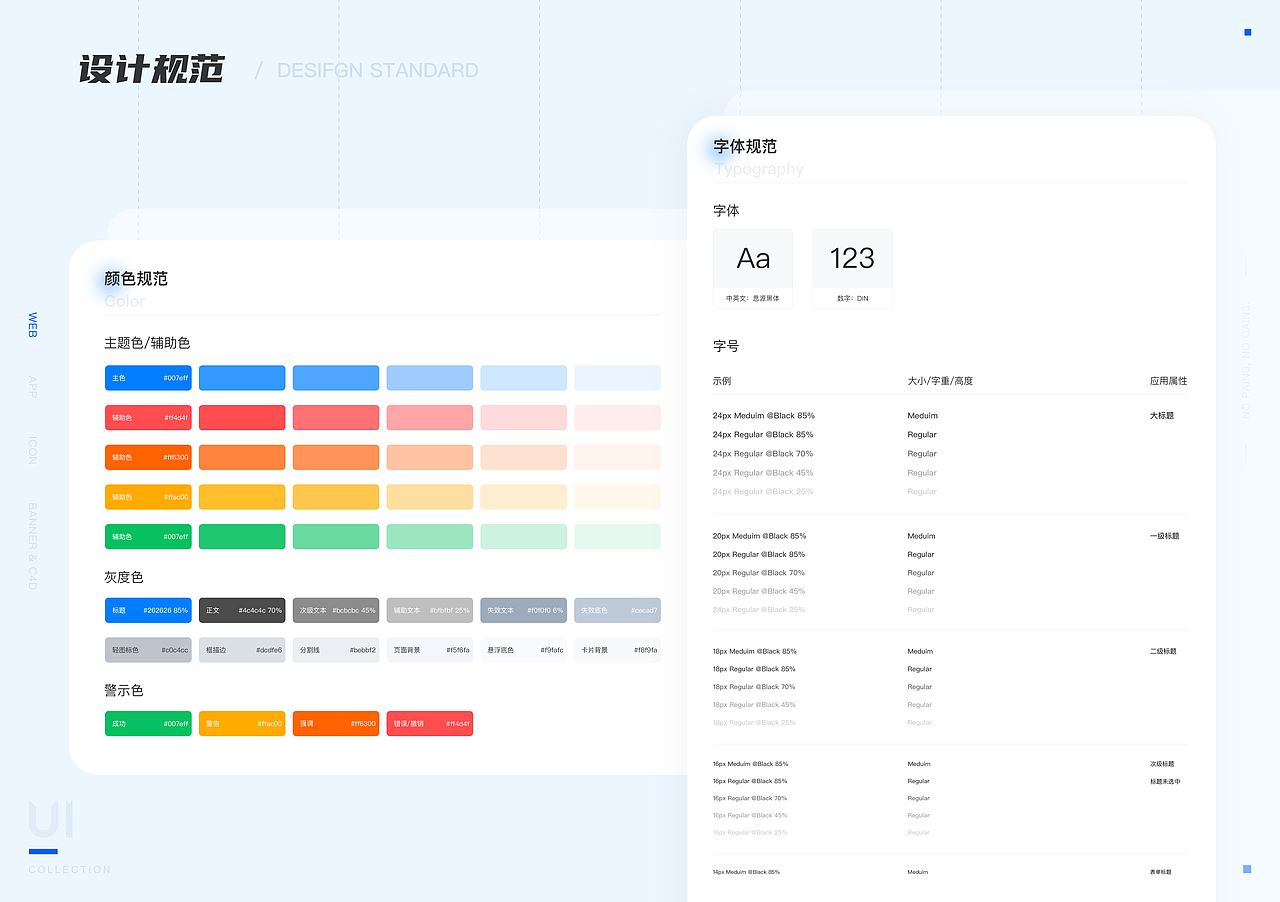The image size is (1280, 902).
Task: Pick the 辅助色 #ff4d4f red swatch
Action: [x=148, y=418]
